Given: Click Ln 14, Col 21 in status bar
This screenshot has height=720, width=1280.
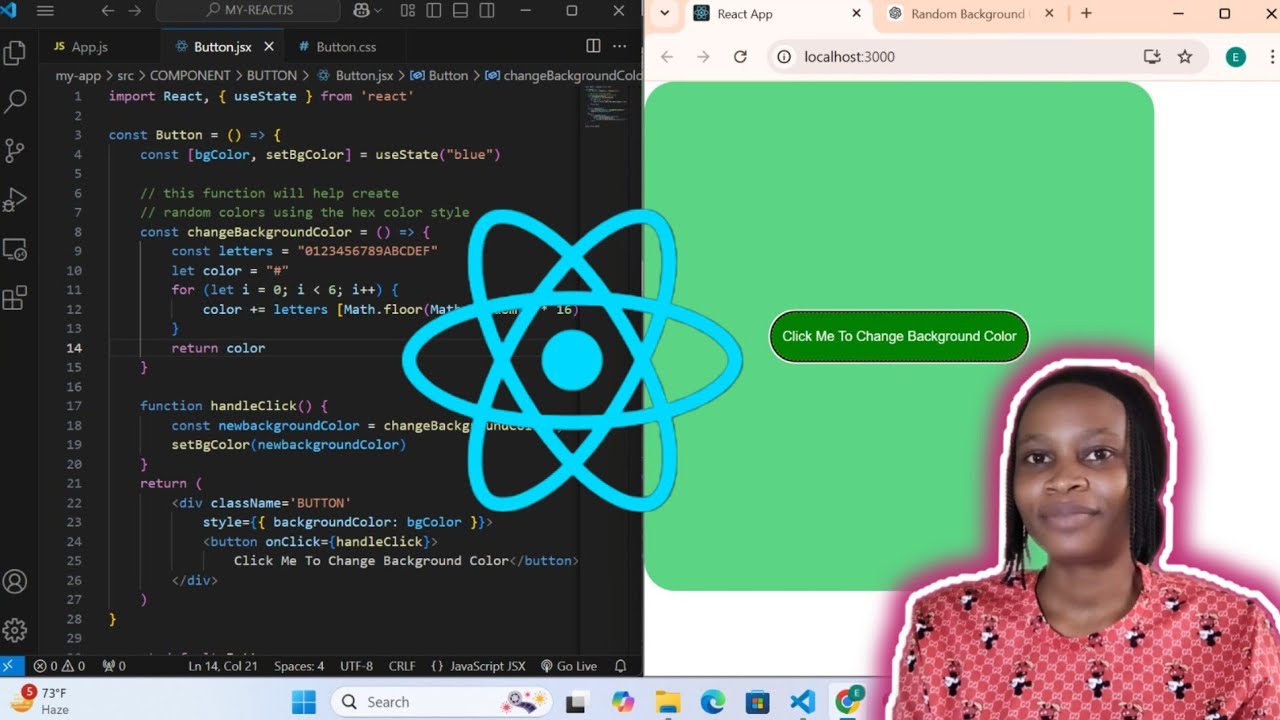Looking at the screenshot, I should 223,666.
